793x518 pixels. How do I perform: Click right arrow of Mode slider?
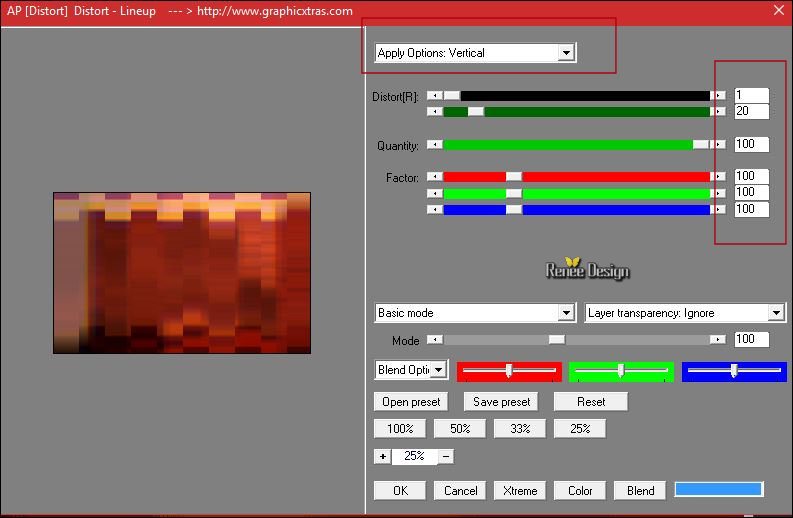coord(718,339)
